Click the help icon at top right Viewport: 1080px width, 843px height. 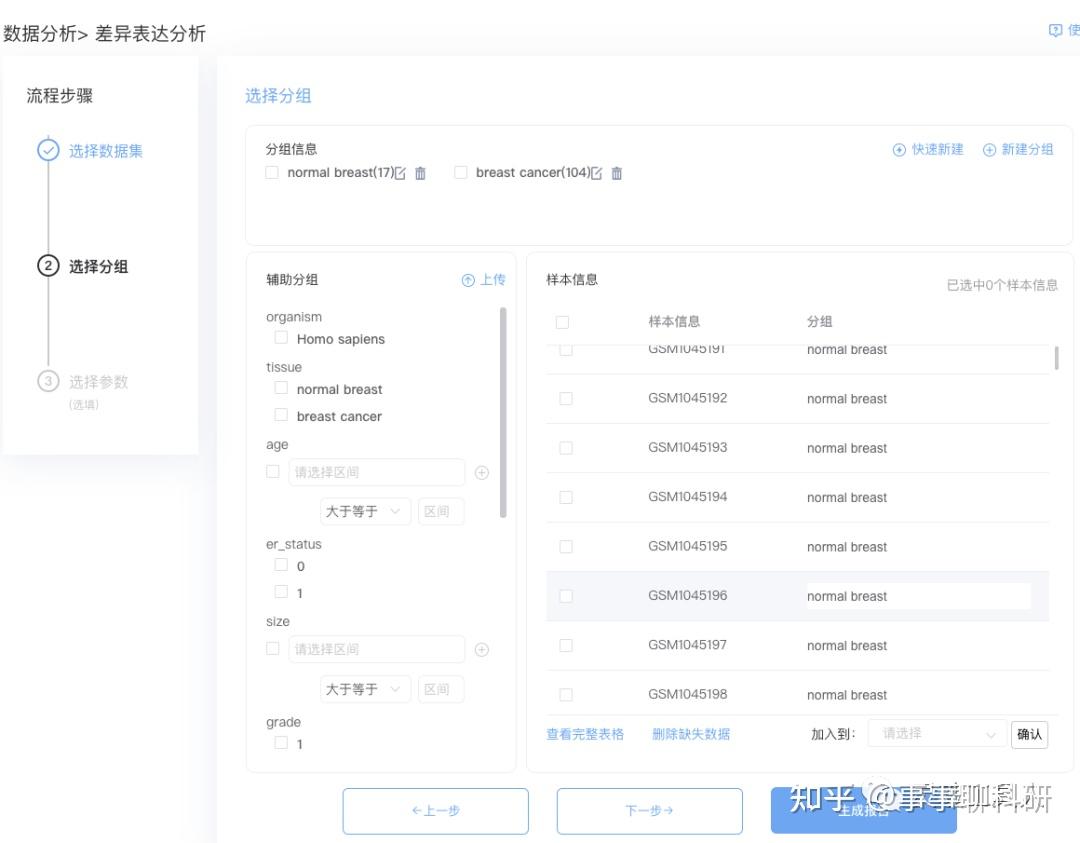click(x=1055, y=30)
